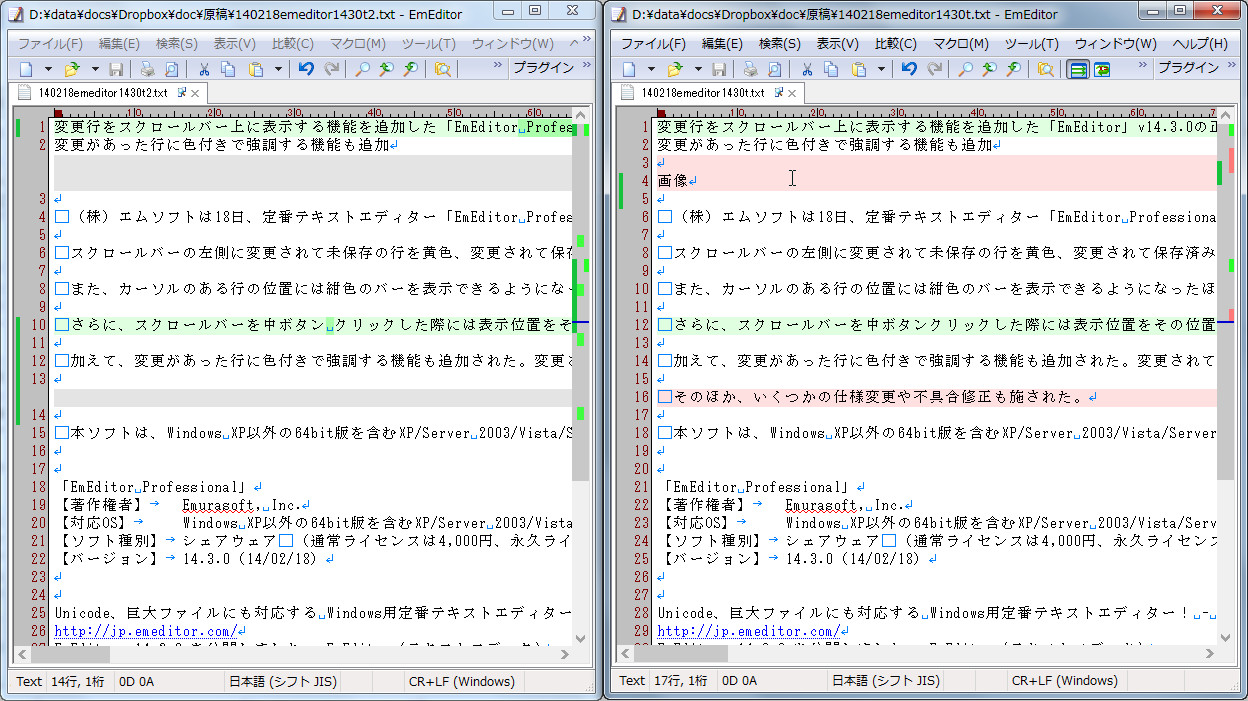Click Print icon in 1430t.txt window
Screen dimensions: 1248x701
750,69
